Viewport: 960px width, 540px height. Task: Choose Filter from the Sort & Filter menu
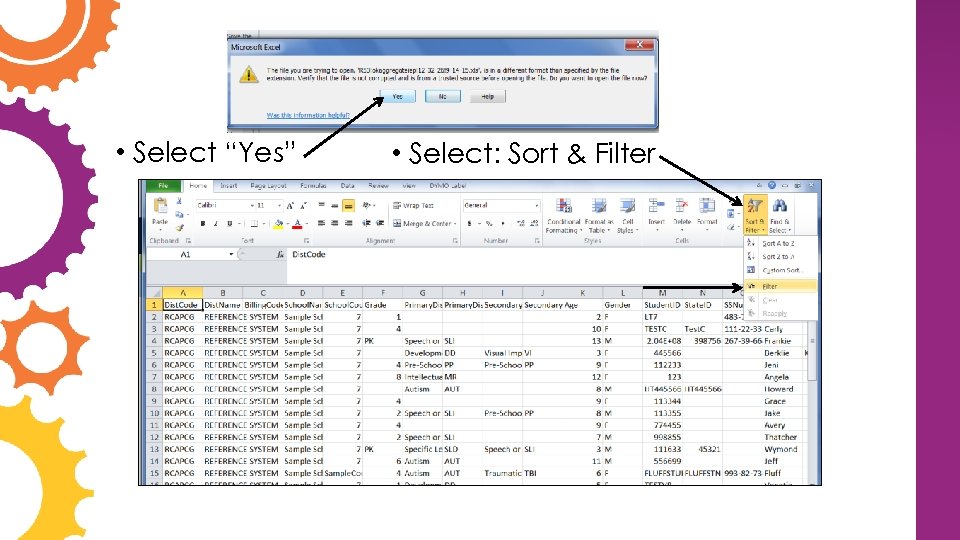[781, 286]
